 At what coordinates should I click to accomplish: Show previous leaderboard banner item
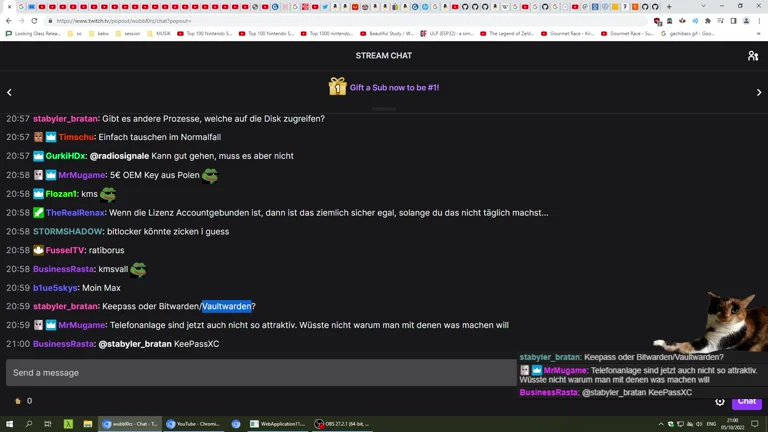pyautogui.click(x=9, y=92)
